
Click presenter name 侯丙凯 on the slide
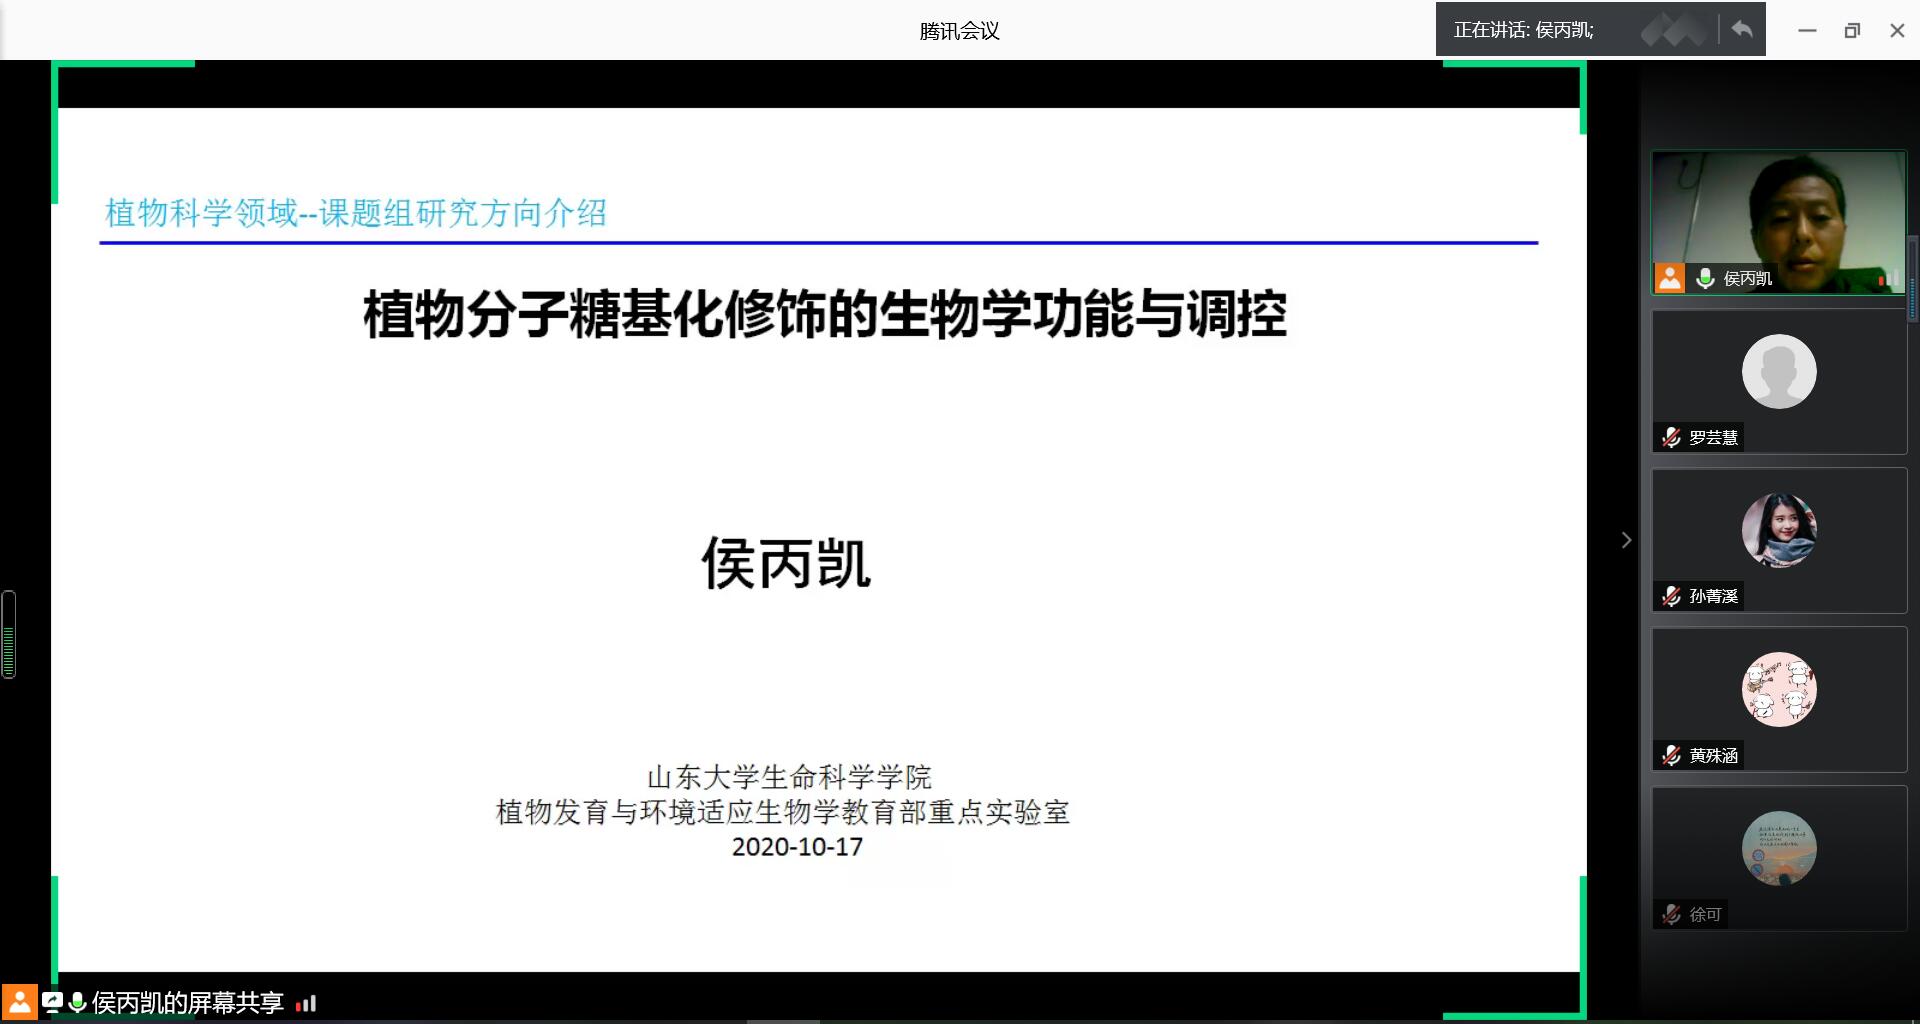pyautogui.click(x=786, y=563)
